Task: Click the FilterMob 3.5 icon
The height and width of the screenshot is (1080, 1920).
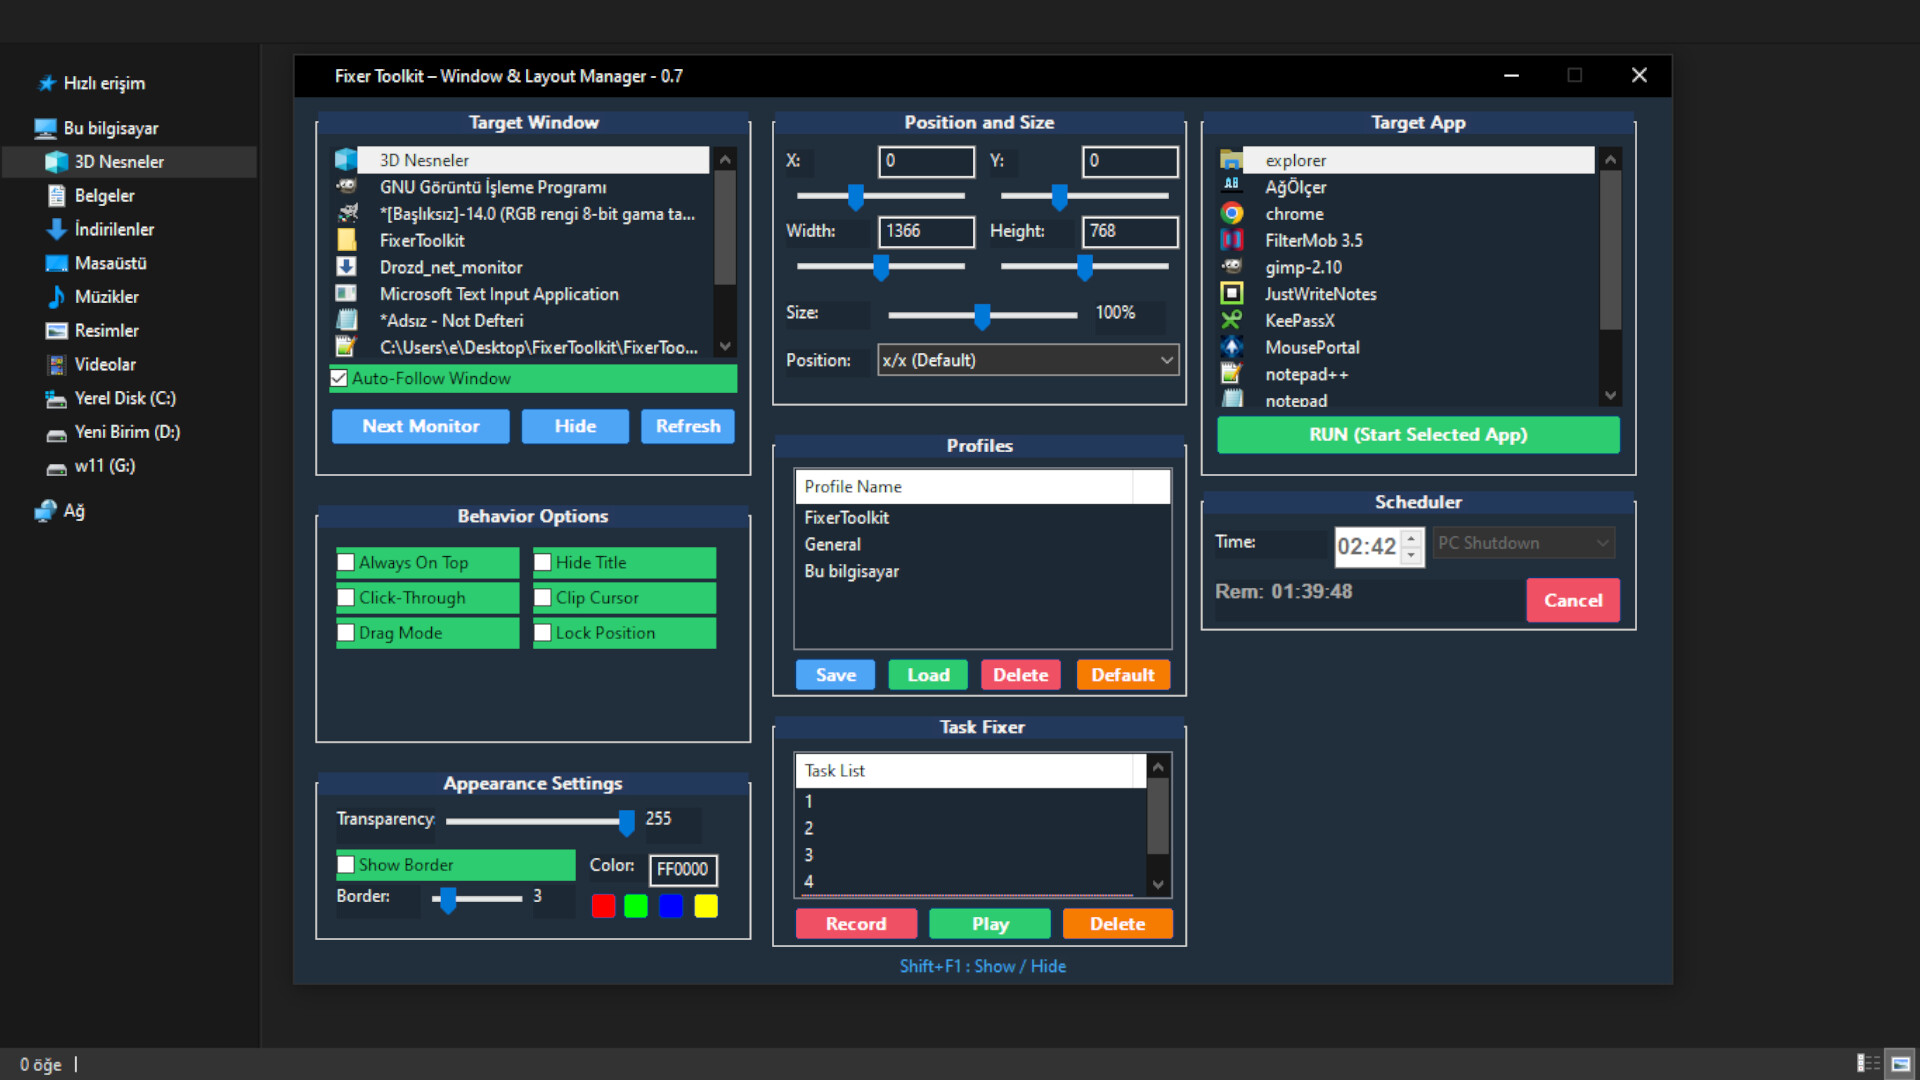Action: coord(1233,240)
